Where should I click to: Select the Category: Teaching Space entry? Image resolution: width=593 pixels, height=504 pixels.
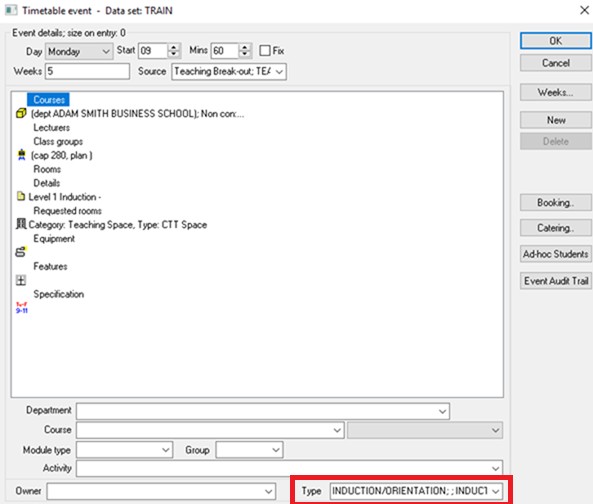[x=118, y=225]
